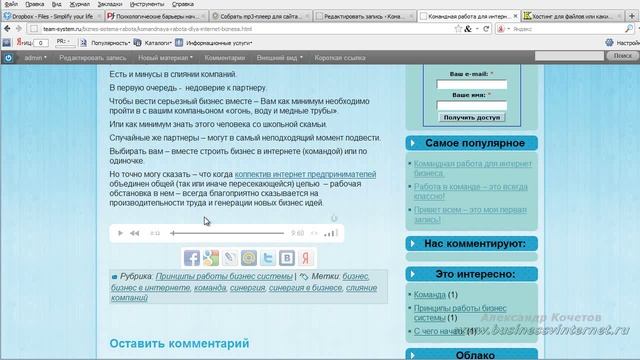The image size is (640, 360).
Task: Expand the Новый материал menu
Action: coord(165,58)
